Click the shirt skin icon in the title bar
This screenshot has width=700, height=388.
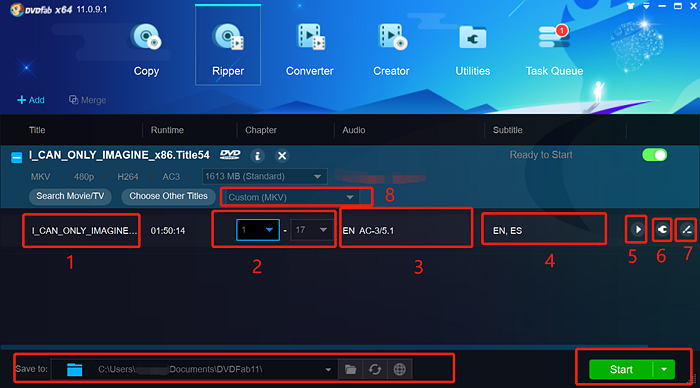[x=630, y=6]
